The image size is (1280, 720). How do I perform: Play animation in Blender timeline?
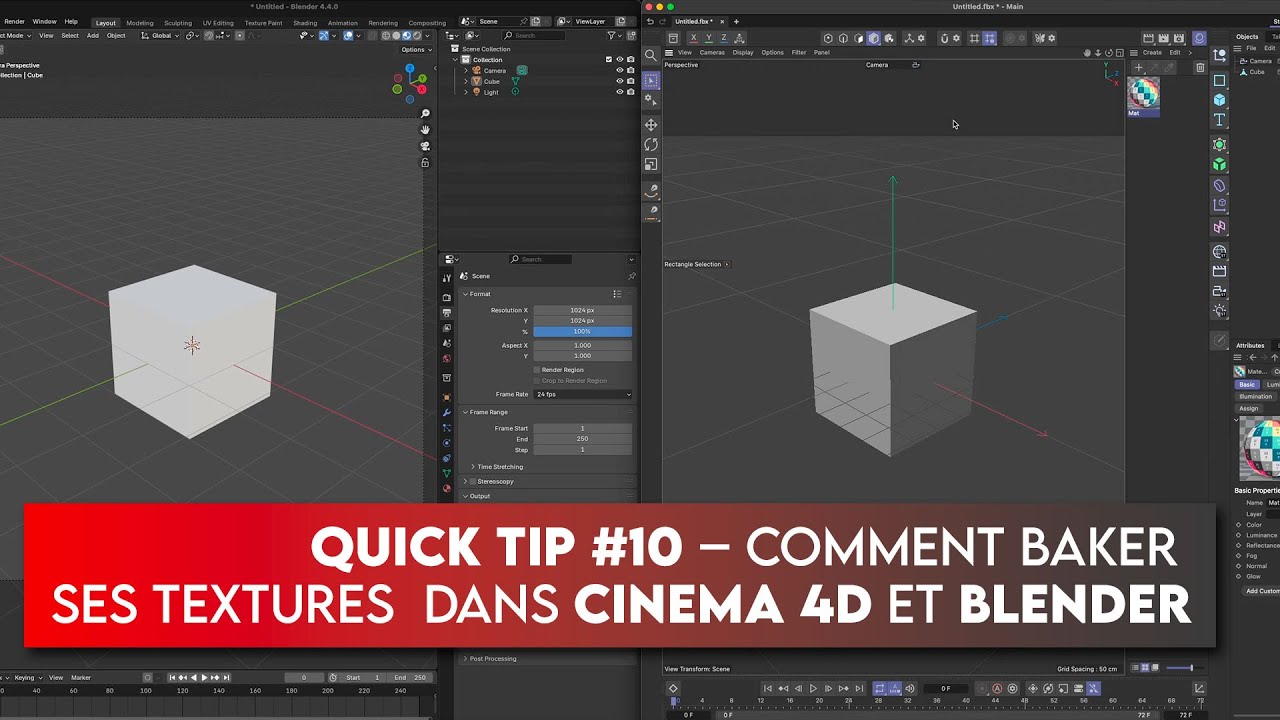click(204, 678)
